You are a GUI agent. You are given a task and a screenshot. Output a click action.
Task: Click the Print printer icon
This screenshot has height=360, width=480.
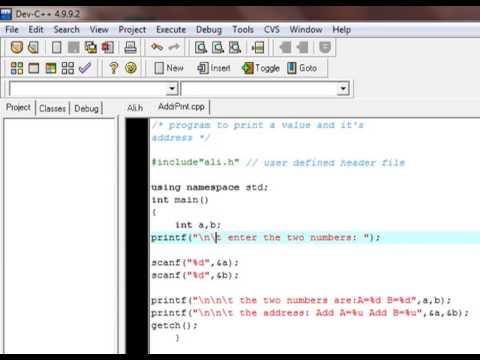click(130, 47)
